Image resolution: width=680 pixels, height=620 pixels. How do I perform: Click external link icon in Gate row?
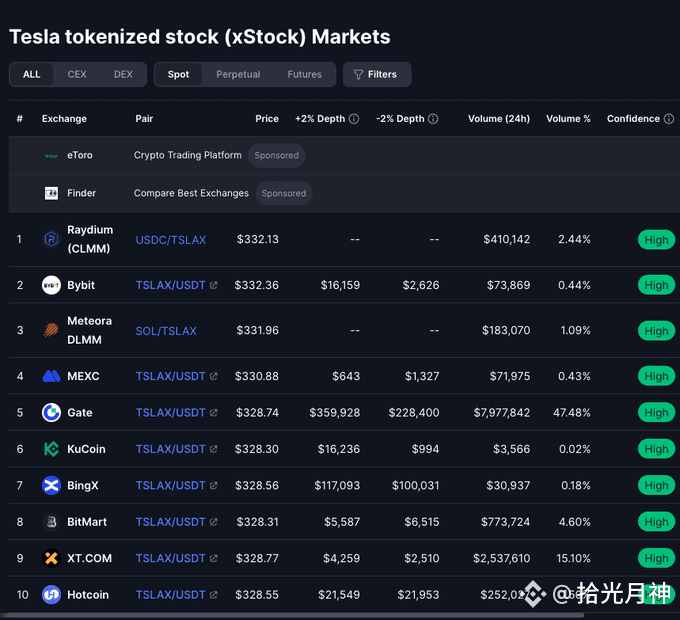coord(213,412)
